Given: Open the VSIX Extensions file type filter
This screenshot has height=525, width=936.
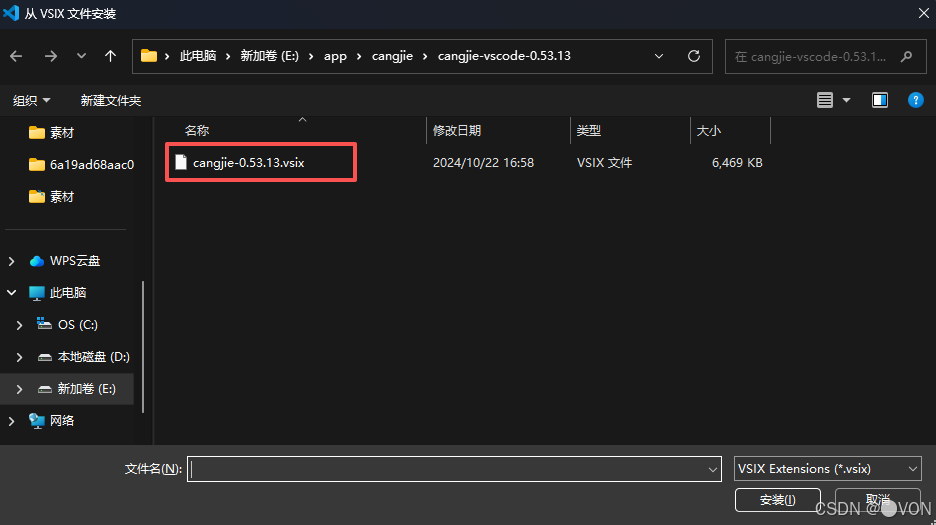Looking at the screenshot, I should (x=827, y=469).
